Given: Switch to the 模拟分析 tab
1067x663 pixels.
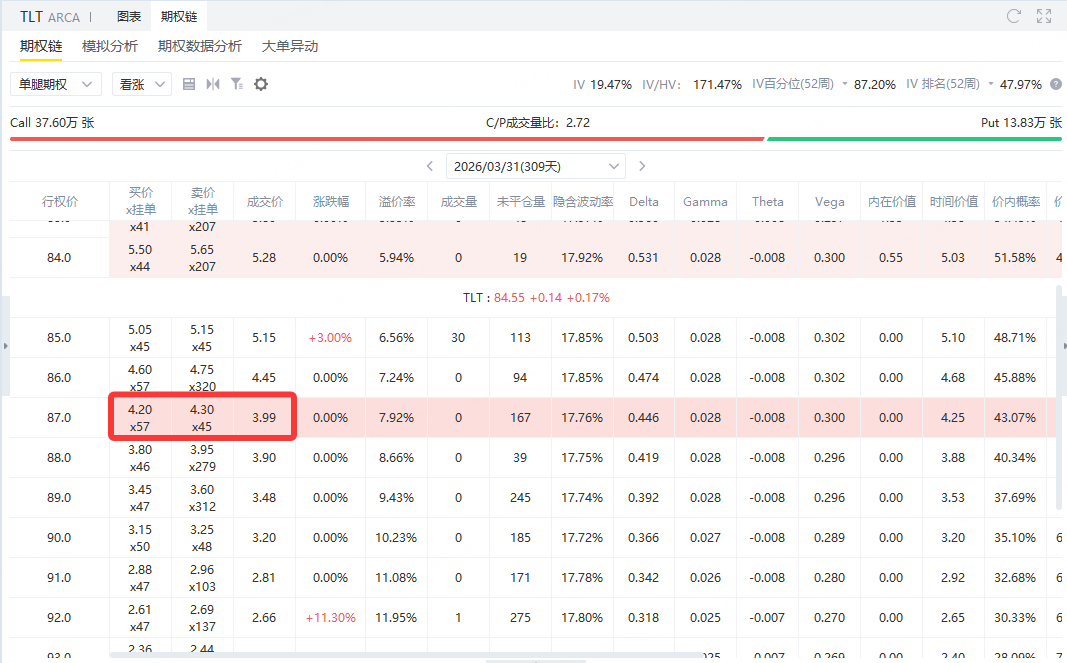Looking at the screenshot, I should pos(110,46).
